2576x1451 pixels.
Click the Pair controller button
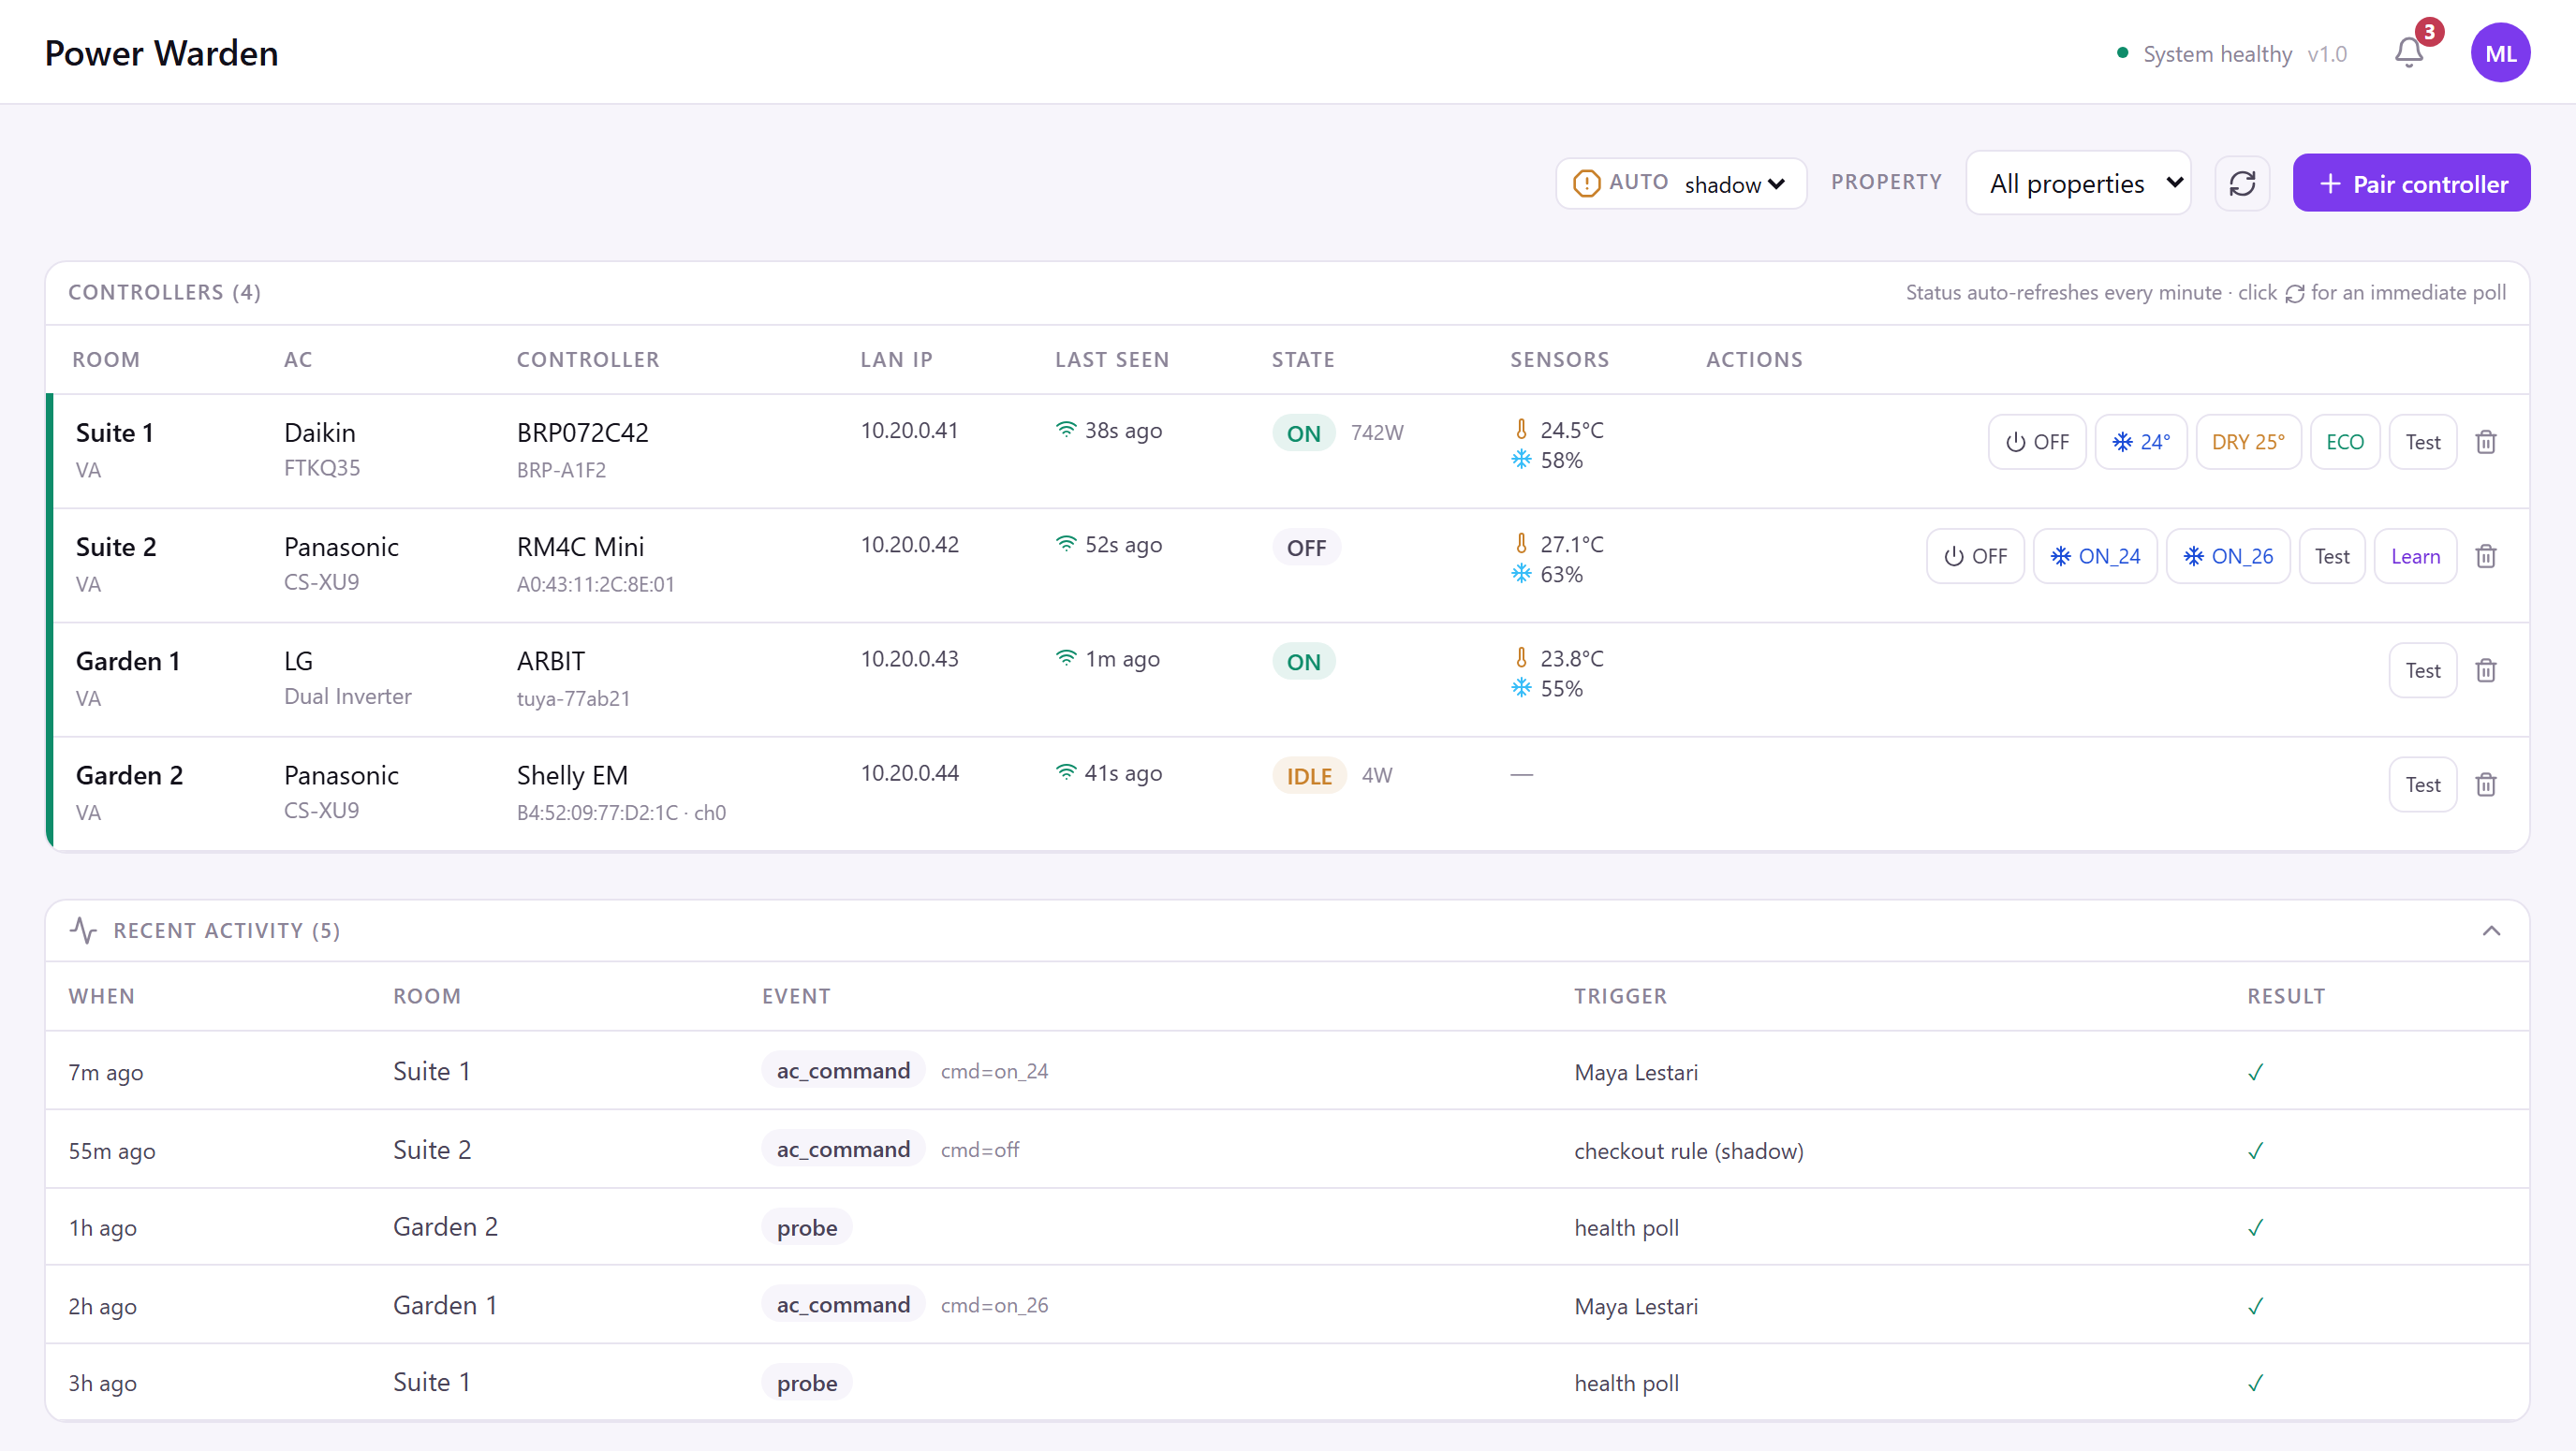[x=2411, y=184]
